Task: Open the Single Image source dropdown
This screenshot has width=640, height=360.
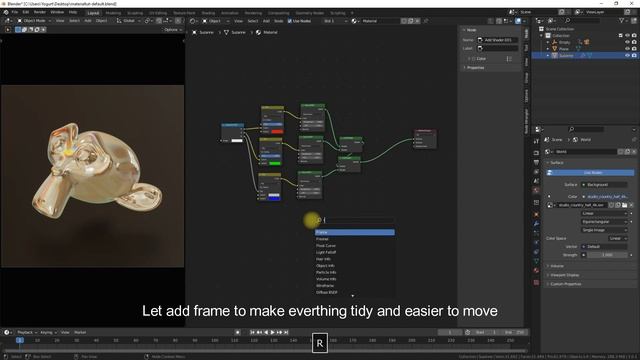Action: (x=604, y=230)
